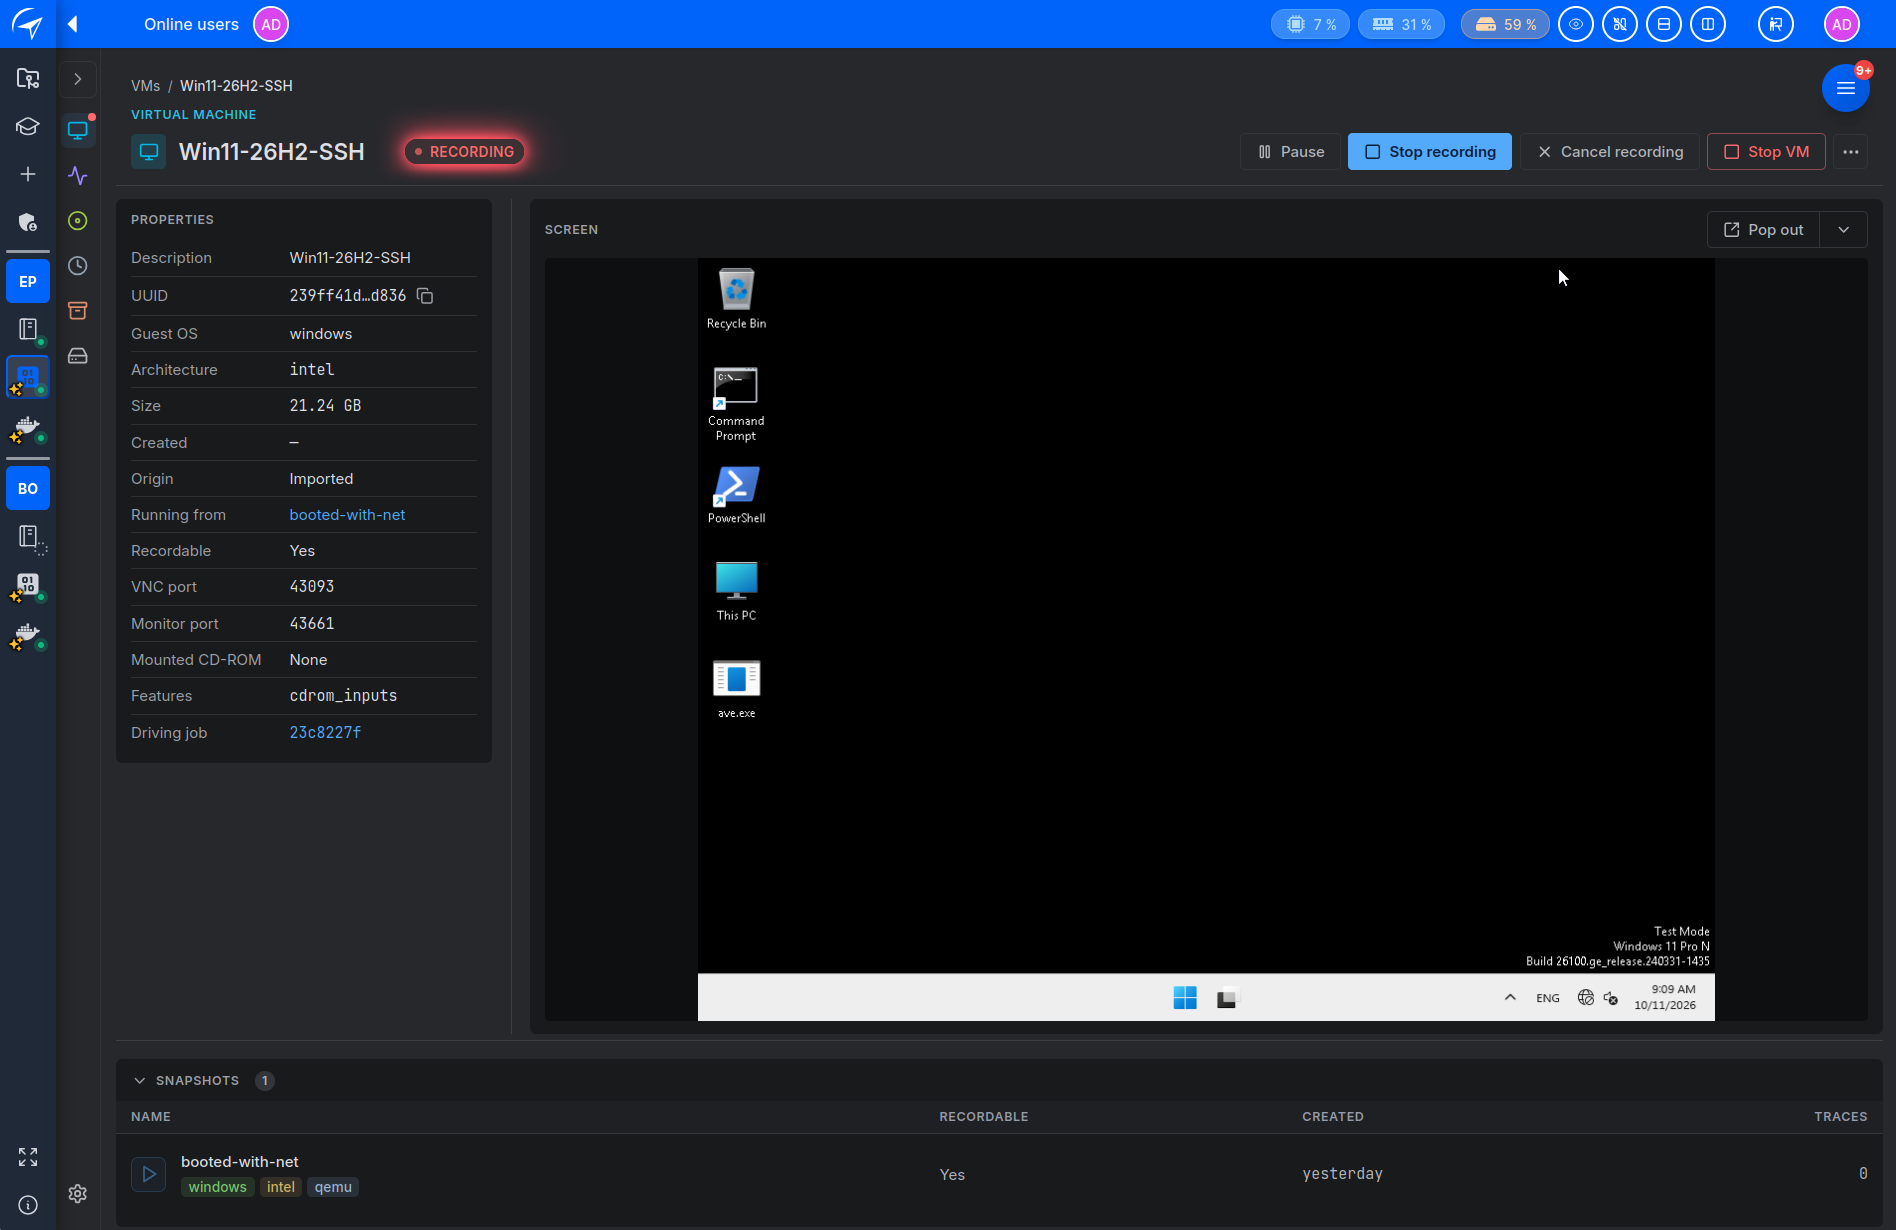Open the clock history sidebar icon
1896x1230 pixels.
click(x=78, y=266)
